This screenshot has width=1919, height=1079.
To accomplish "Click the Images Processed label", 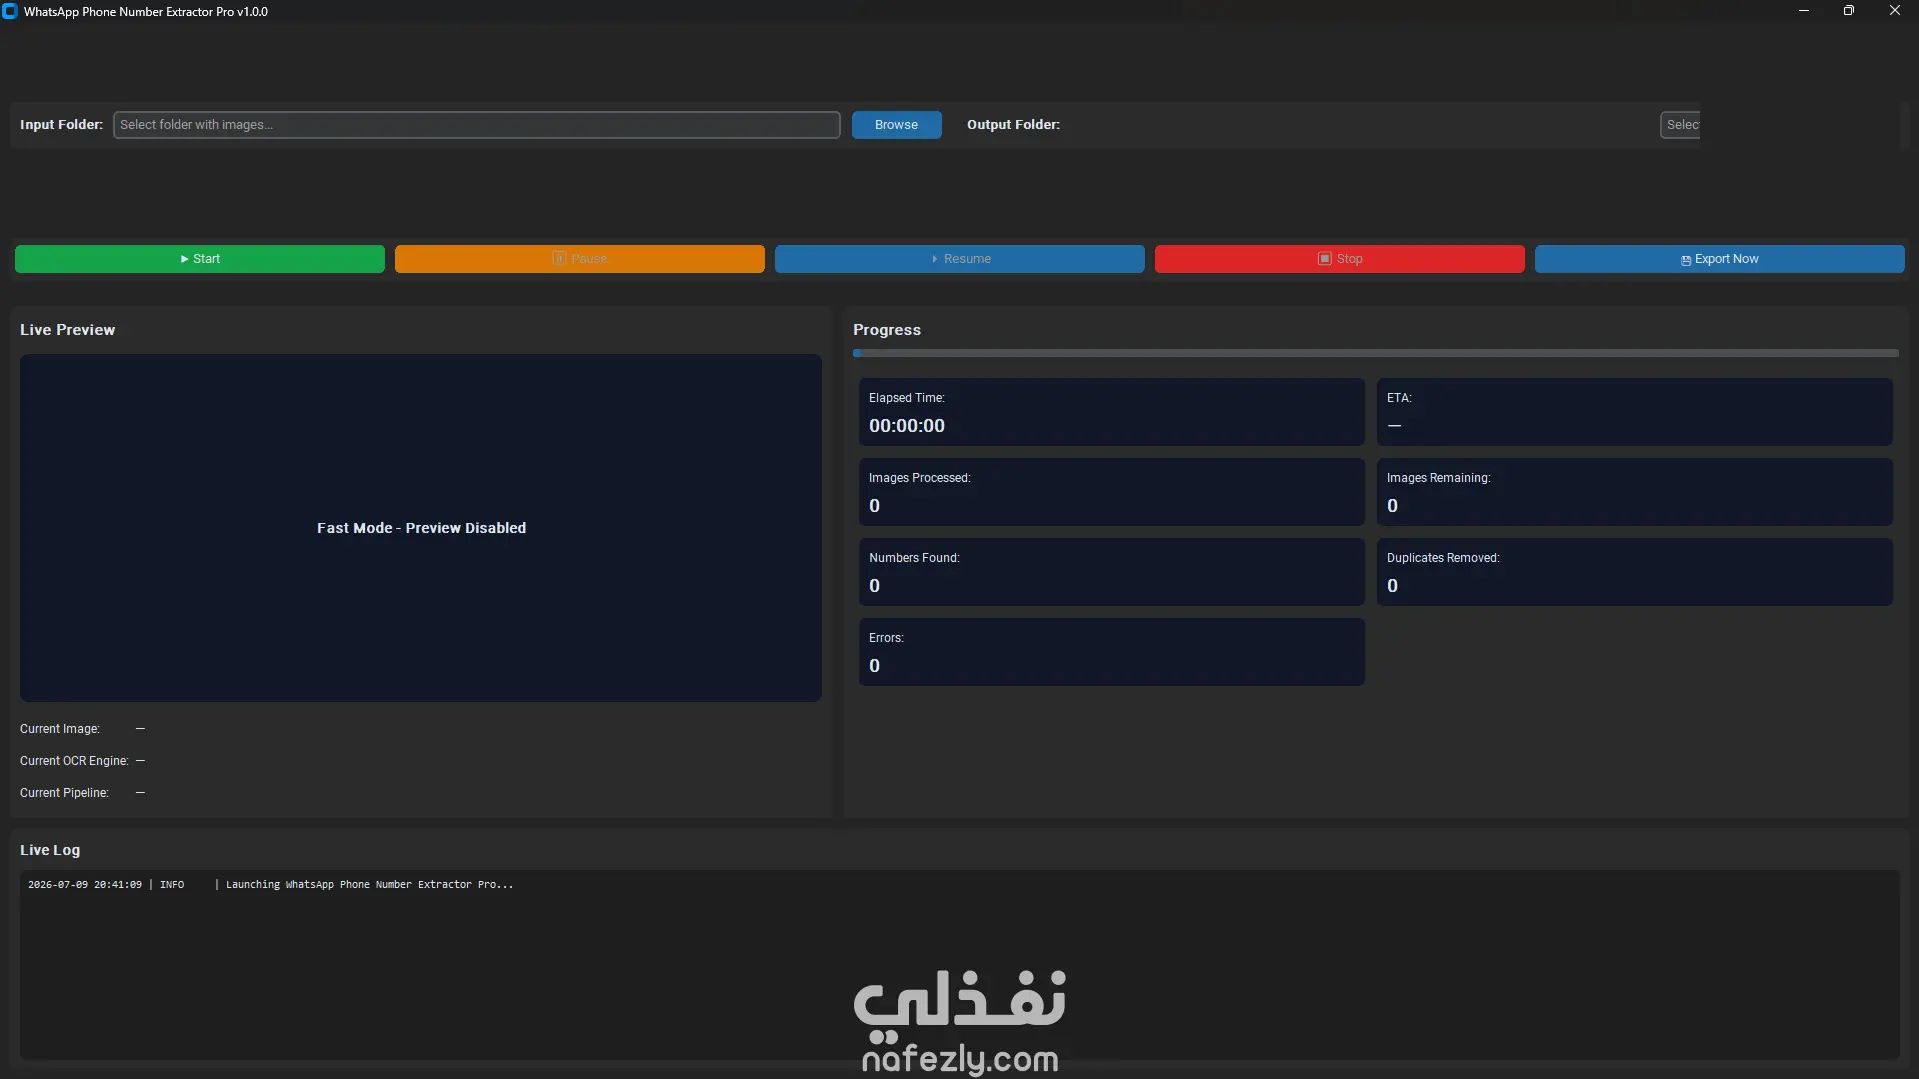I will tap(920, 478).
